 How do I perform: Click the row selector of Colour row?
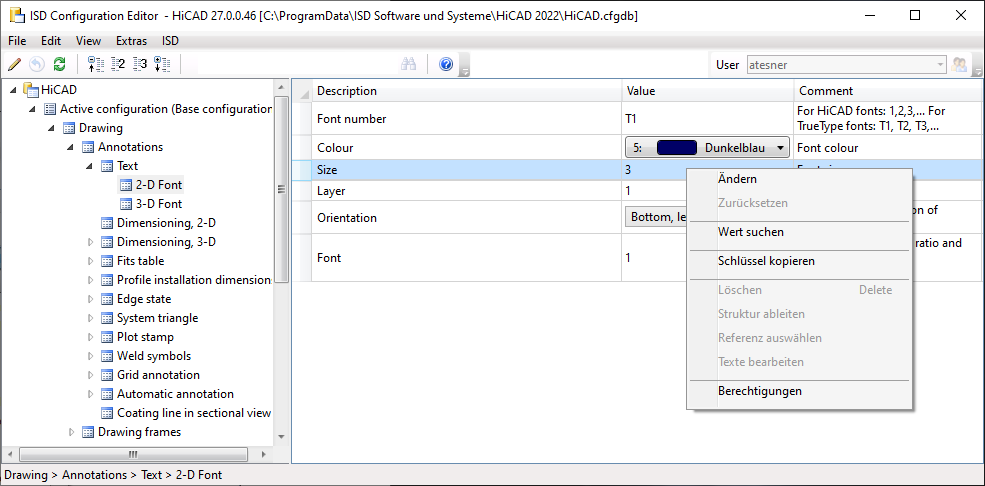tap(302, 148)
